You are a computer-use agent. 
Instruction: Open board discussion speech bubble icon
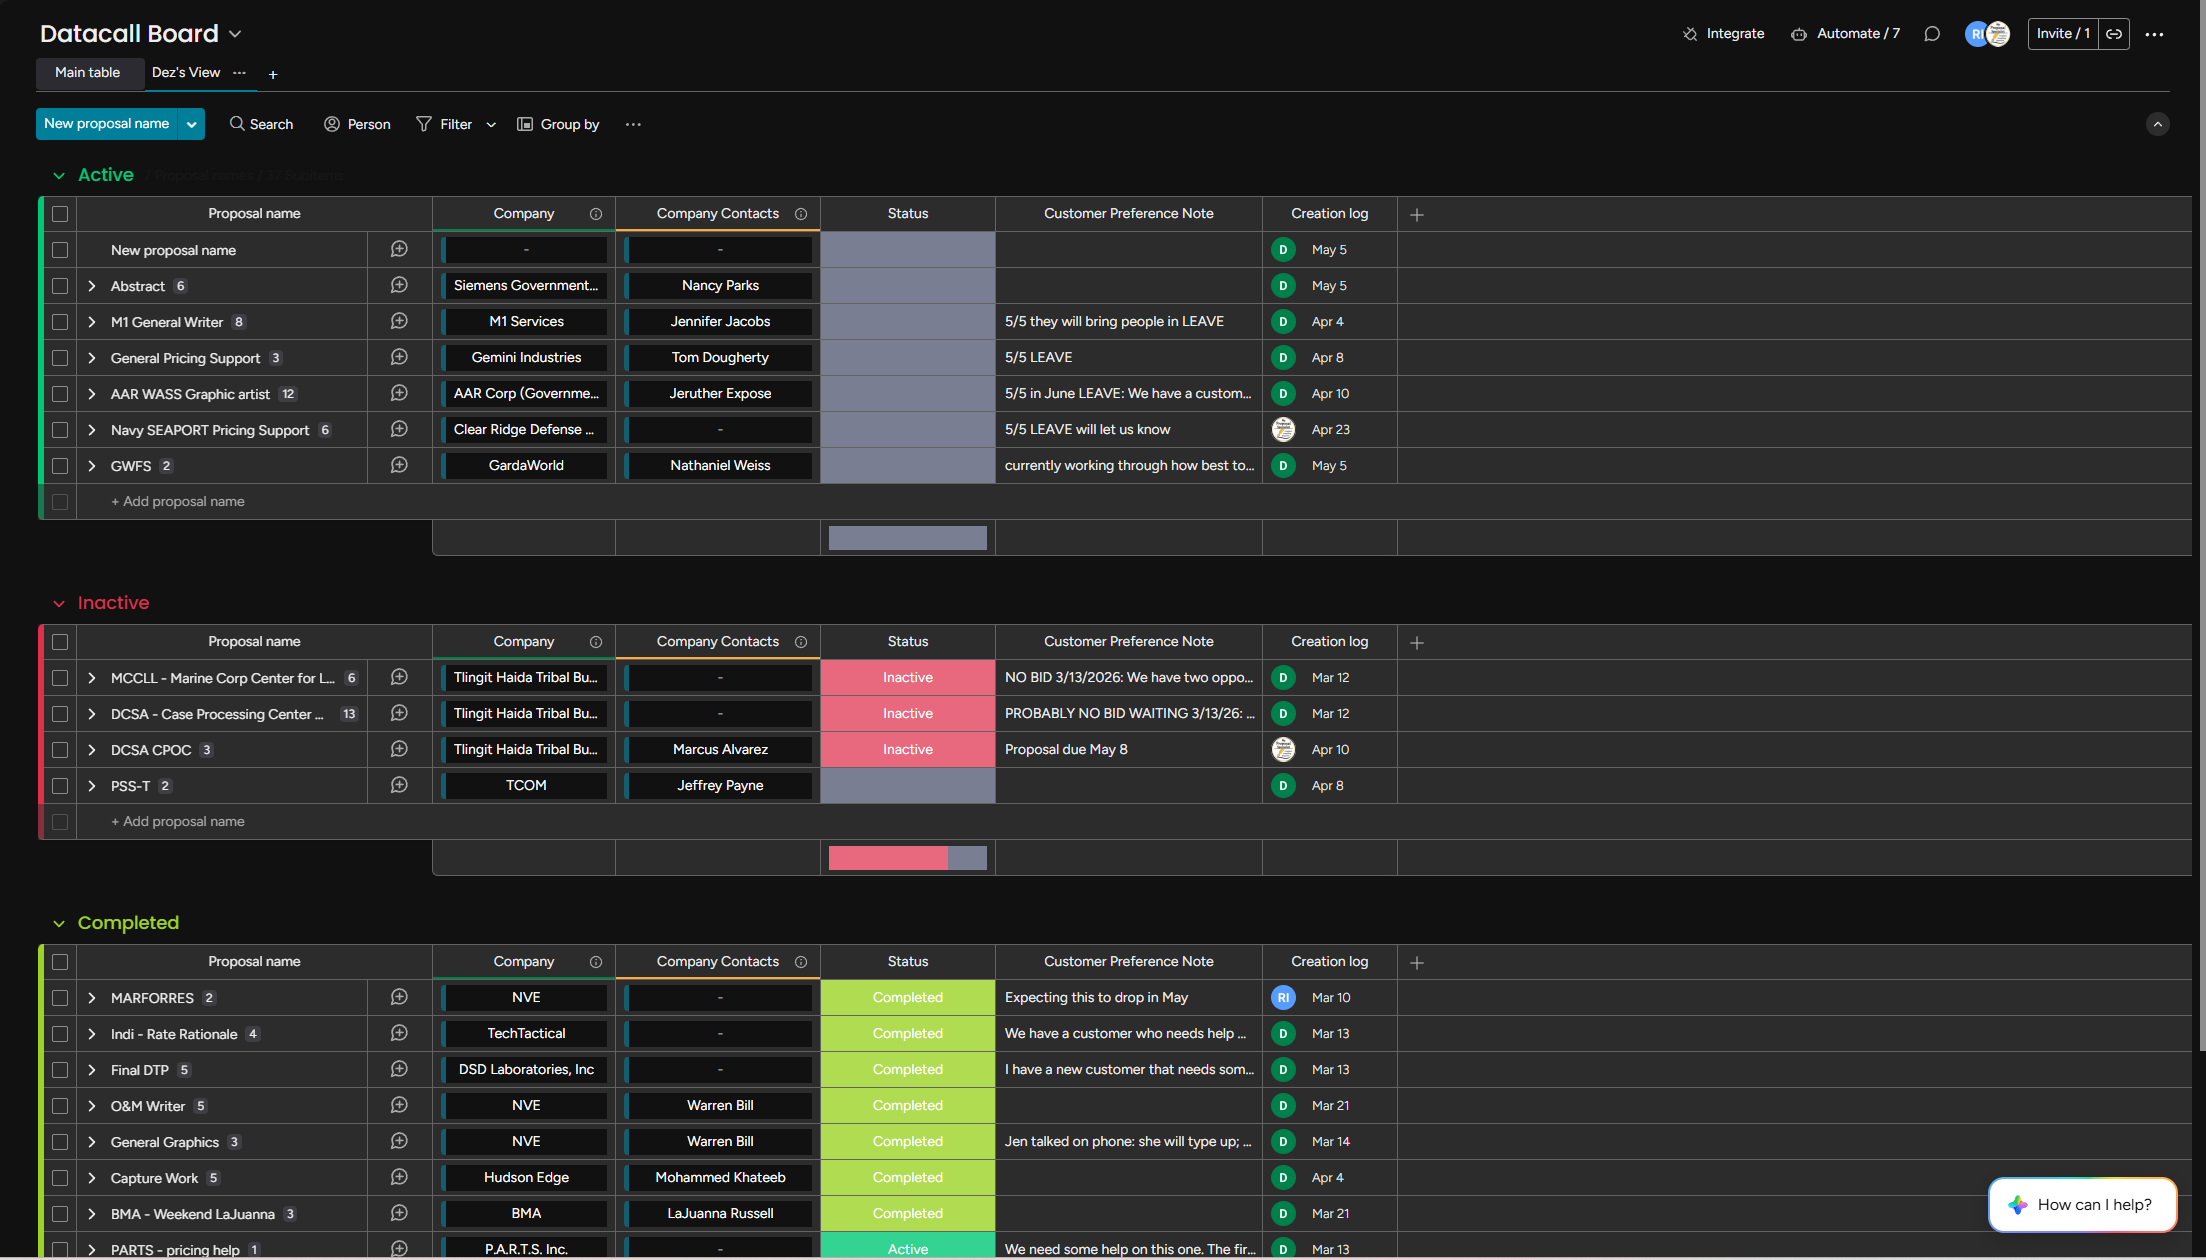pyautogui.click(x=1932, y=34)
